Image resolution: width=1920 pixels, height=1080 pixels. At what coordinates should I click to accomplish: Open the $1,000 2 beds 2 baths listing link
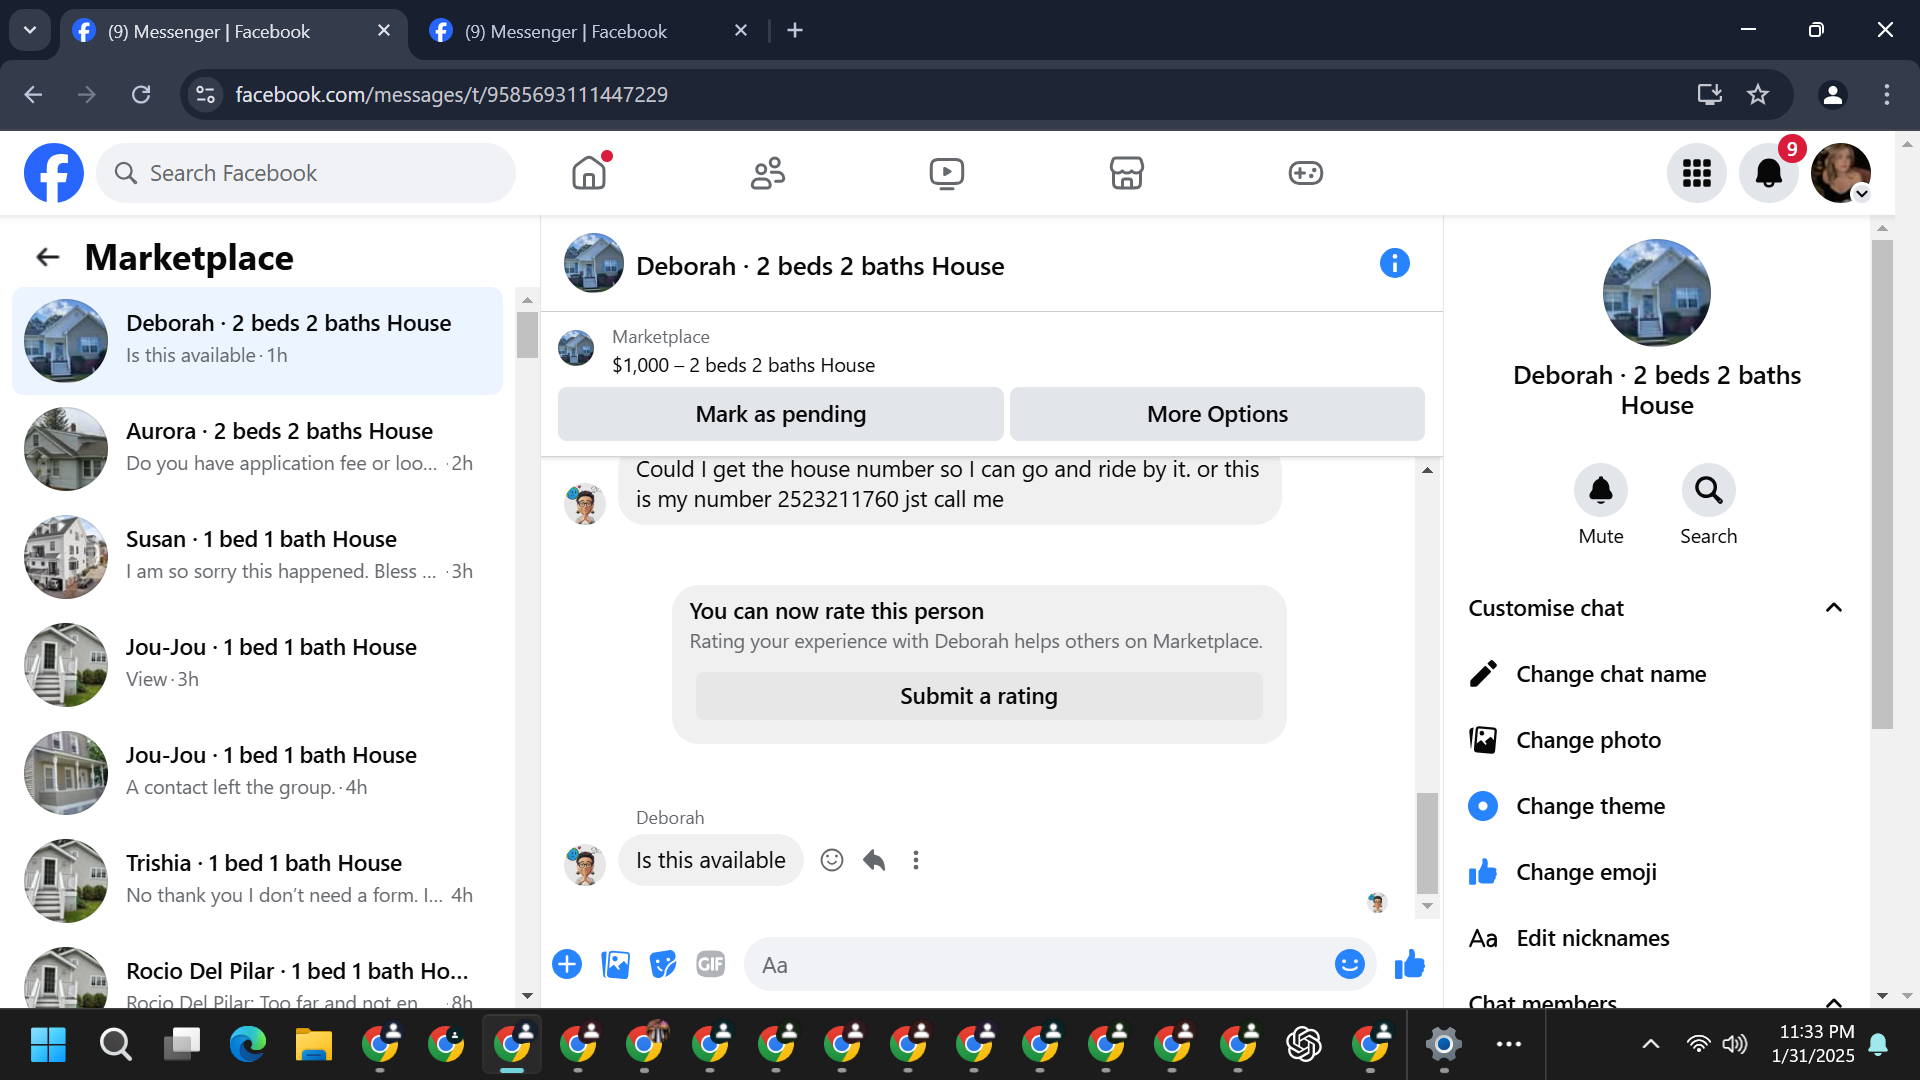tap(743, 365)
